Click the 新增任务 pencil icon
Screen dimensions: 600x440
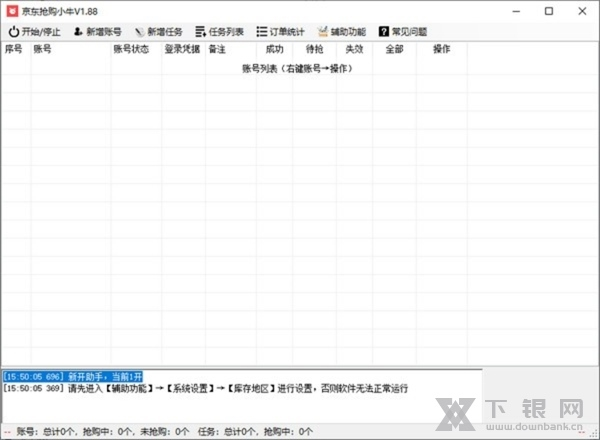pos(139,32)
